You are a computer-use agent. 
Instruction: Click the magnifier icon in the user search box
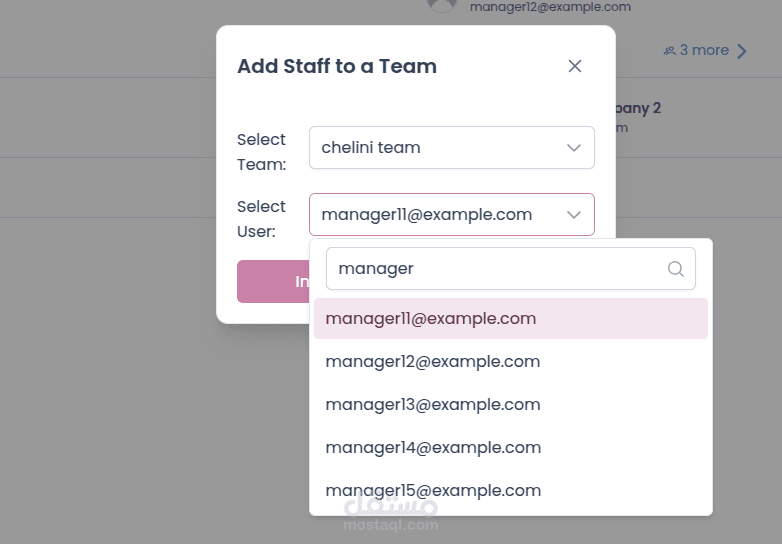pyautogui.click(x=676, y=269)
